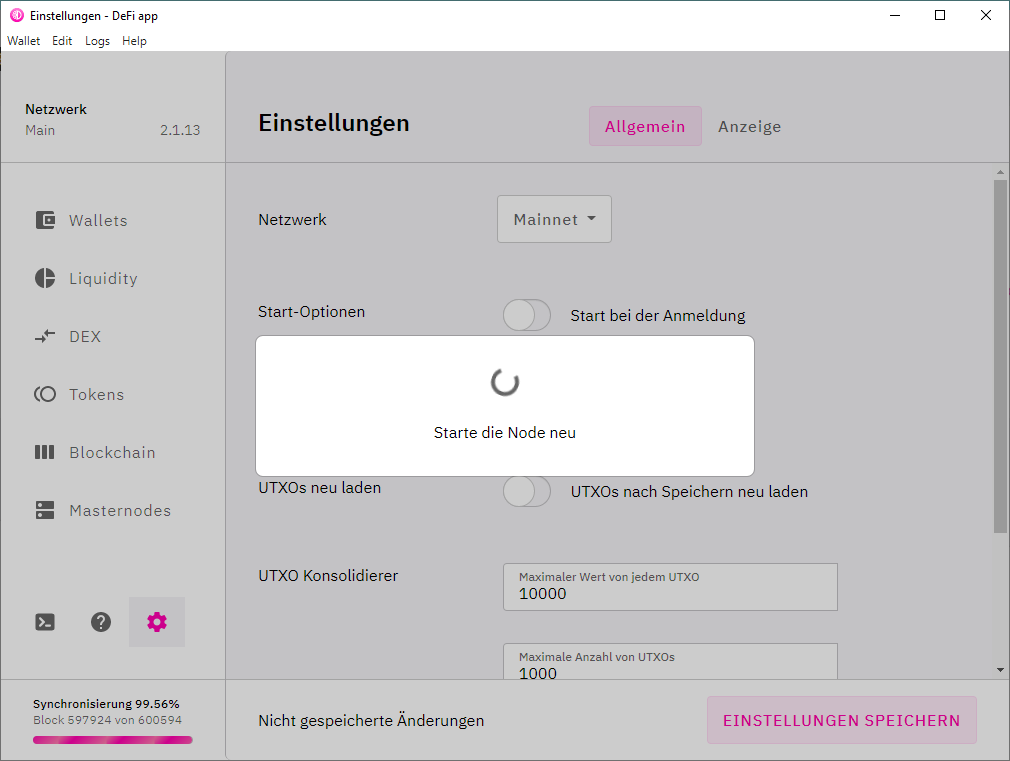Open the console terminal icon
Image resolution: width=1010 pixels, height=761 pixels.
(x=45, y=622)
